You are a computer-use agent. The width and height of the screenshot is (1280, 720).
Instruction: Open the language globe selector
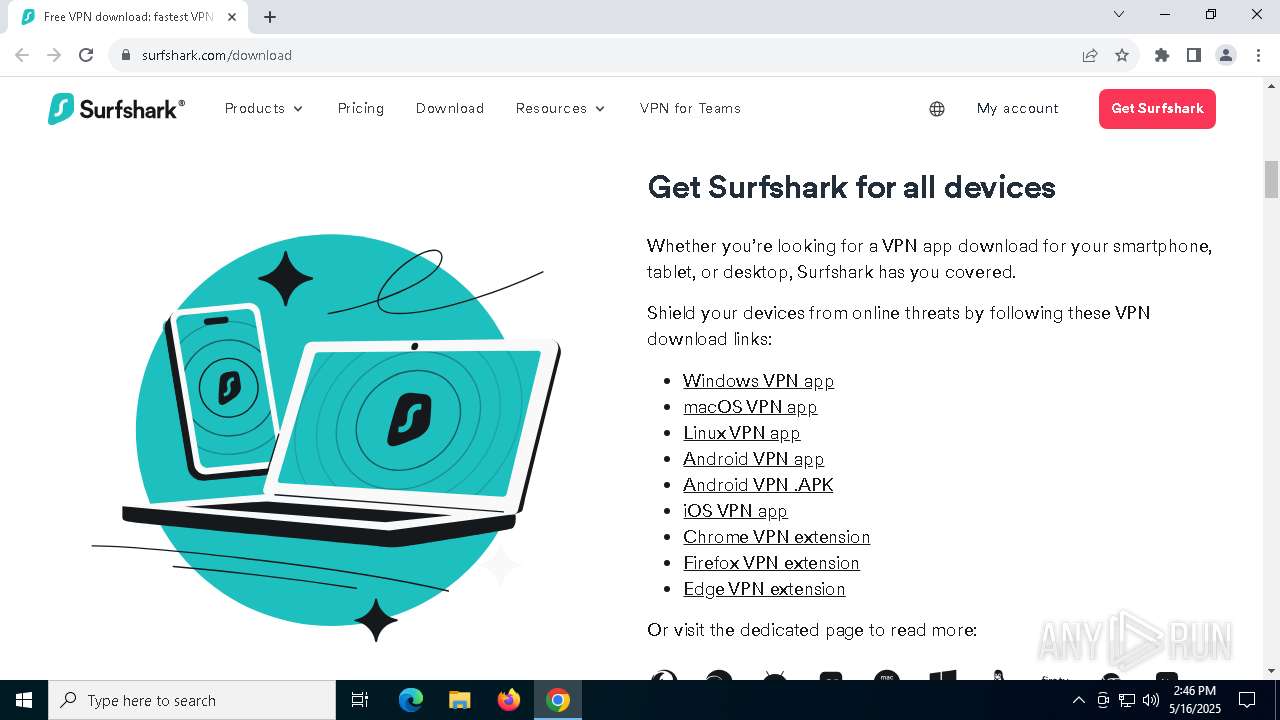click(937, 109)
